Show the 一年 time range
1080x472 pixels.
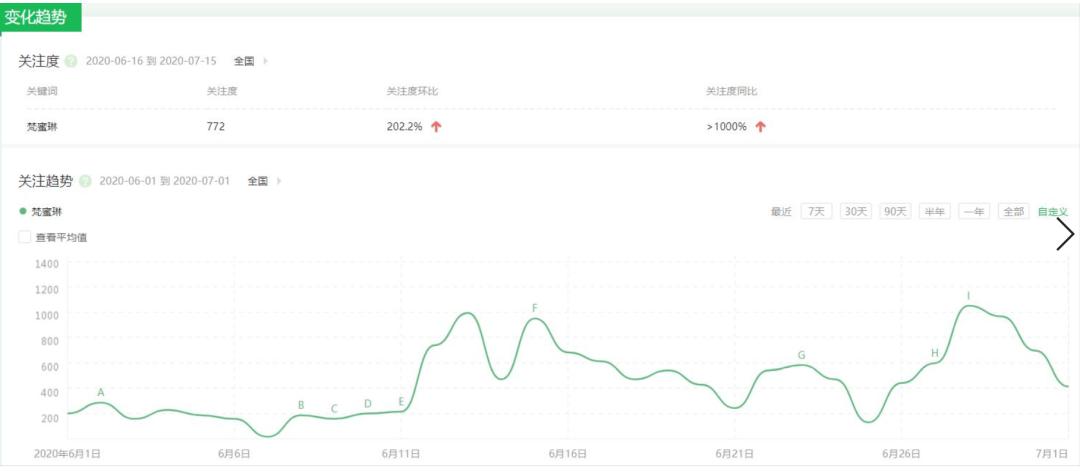(x=974, y=211)
